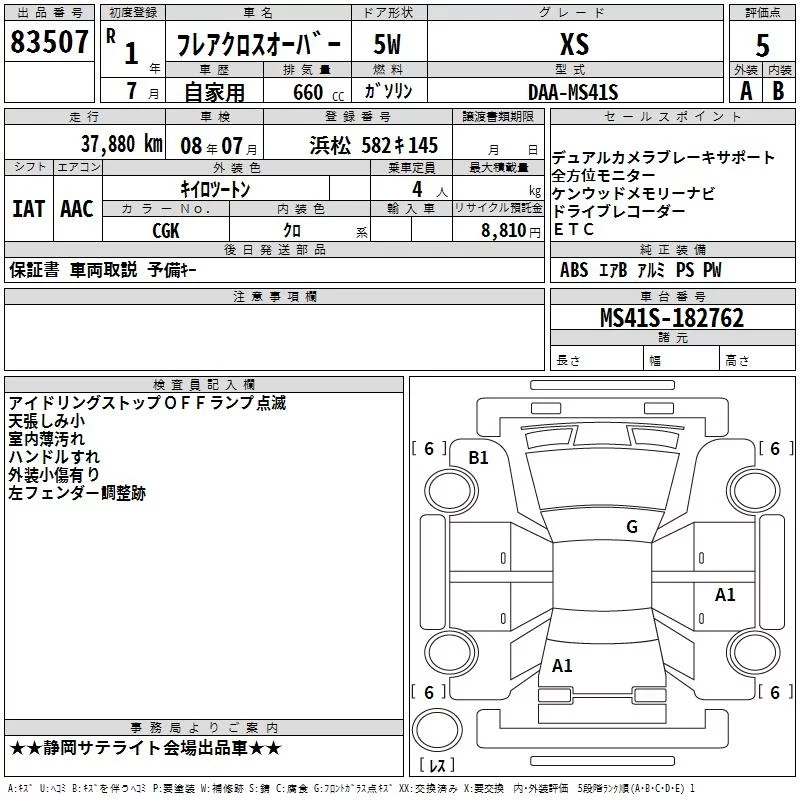Screen dimensions: 800x800
Task: Click the 事務局よりご案内 header
Action: [x=204, y=727]
